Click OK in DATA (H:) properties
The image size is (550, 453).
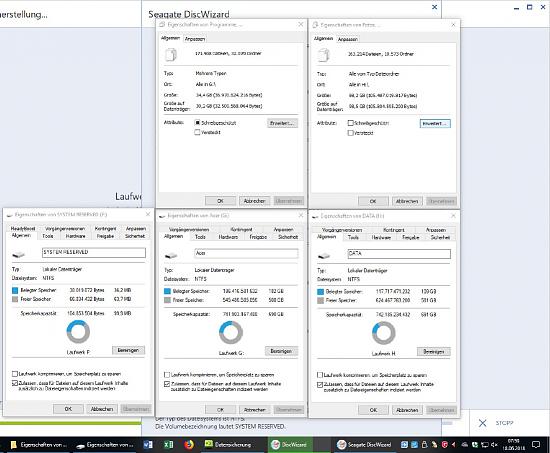[373, 410]
